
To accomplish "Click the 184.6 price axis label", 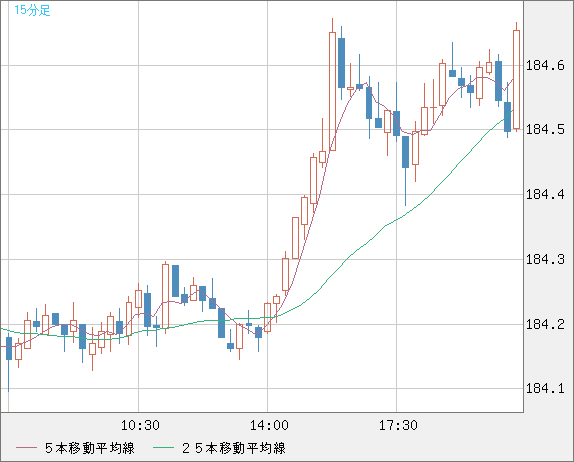I will [545, 66].
